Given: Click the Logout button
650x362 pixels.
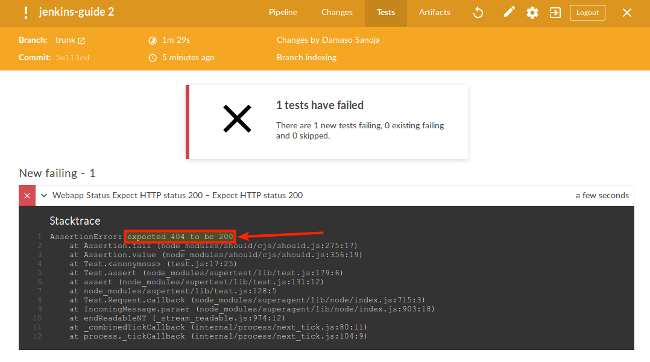Looking at the screenshot, I should (x=587, y=12).
